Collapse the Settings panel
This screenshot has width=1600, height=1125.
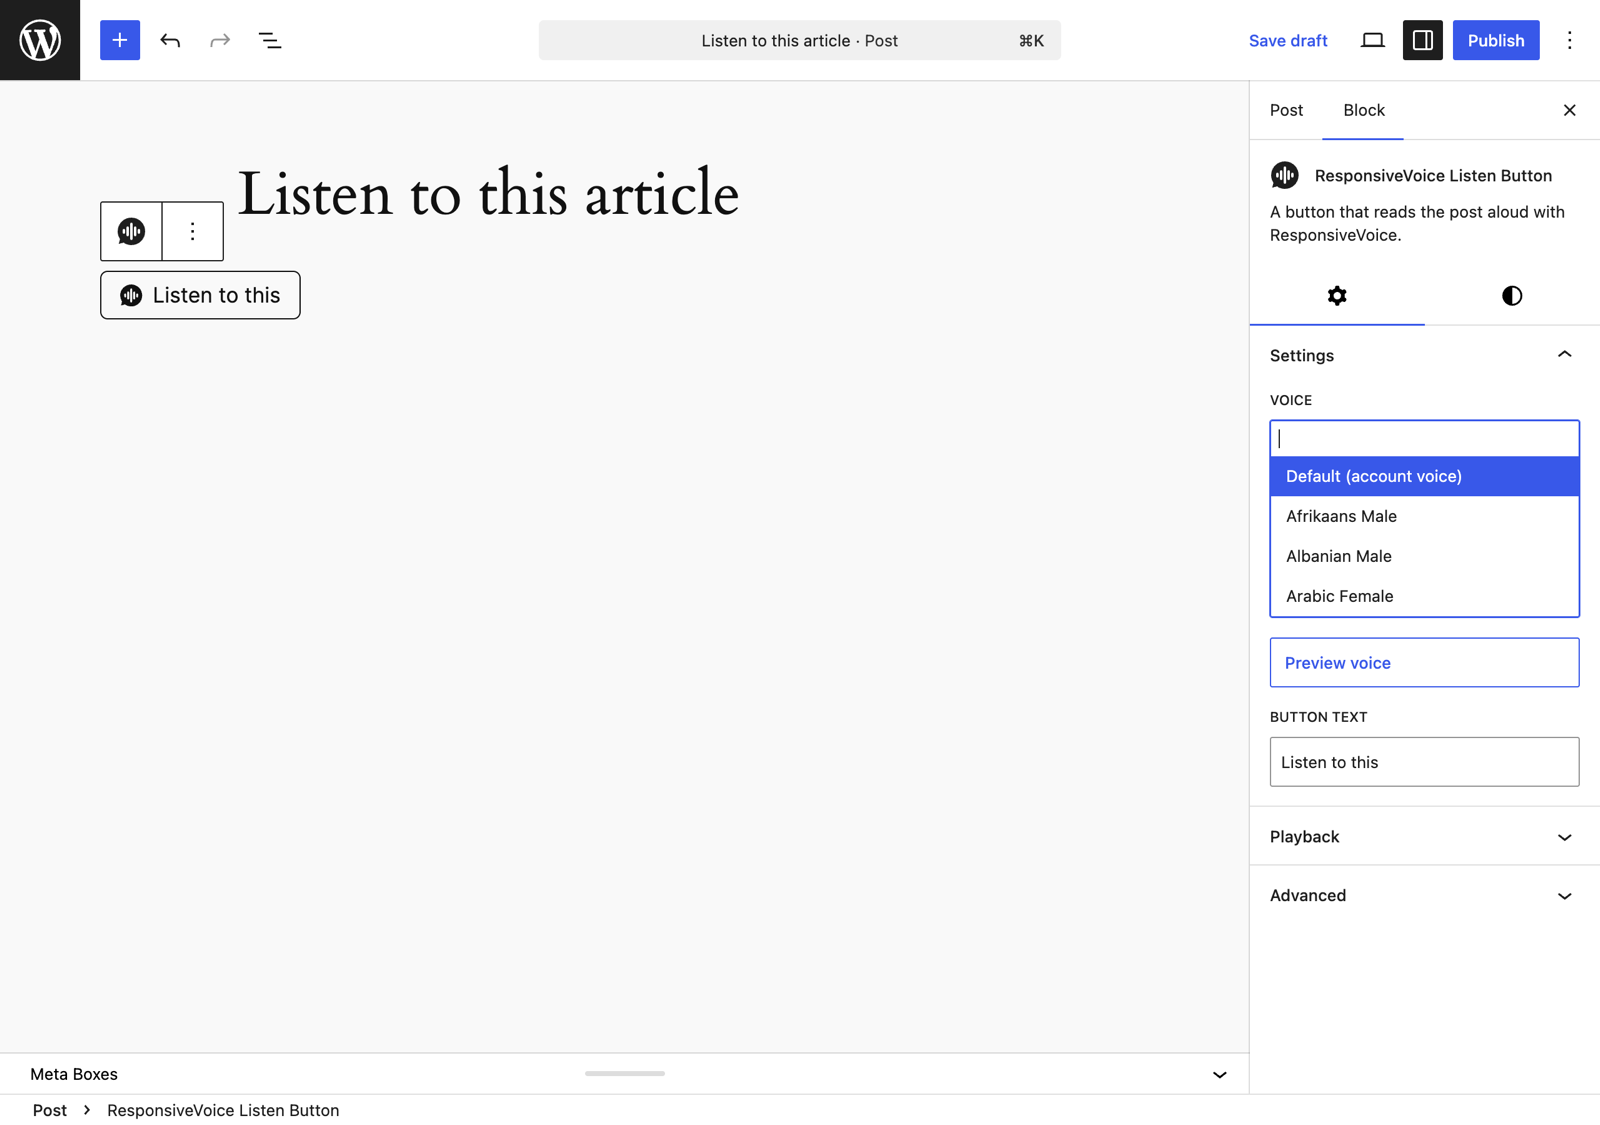click(x=1424, y=355)
